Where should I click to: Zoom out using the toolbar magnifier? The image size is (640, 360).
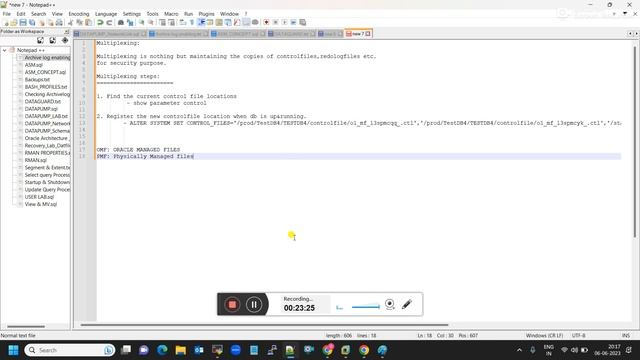pos(151,22)
